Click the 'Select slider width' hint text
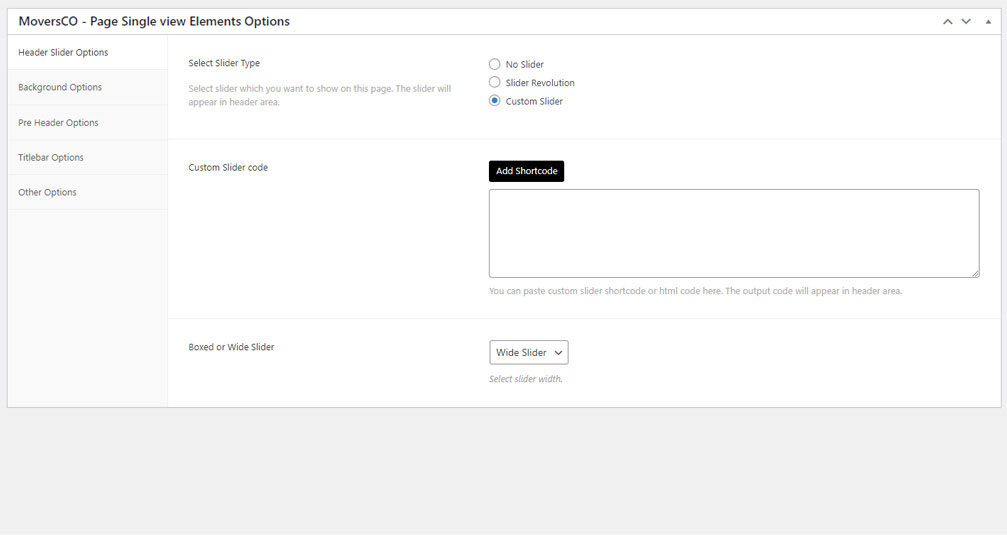The width and height of the screenshot is (1007, 535). coord(526,379)
